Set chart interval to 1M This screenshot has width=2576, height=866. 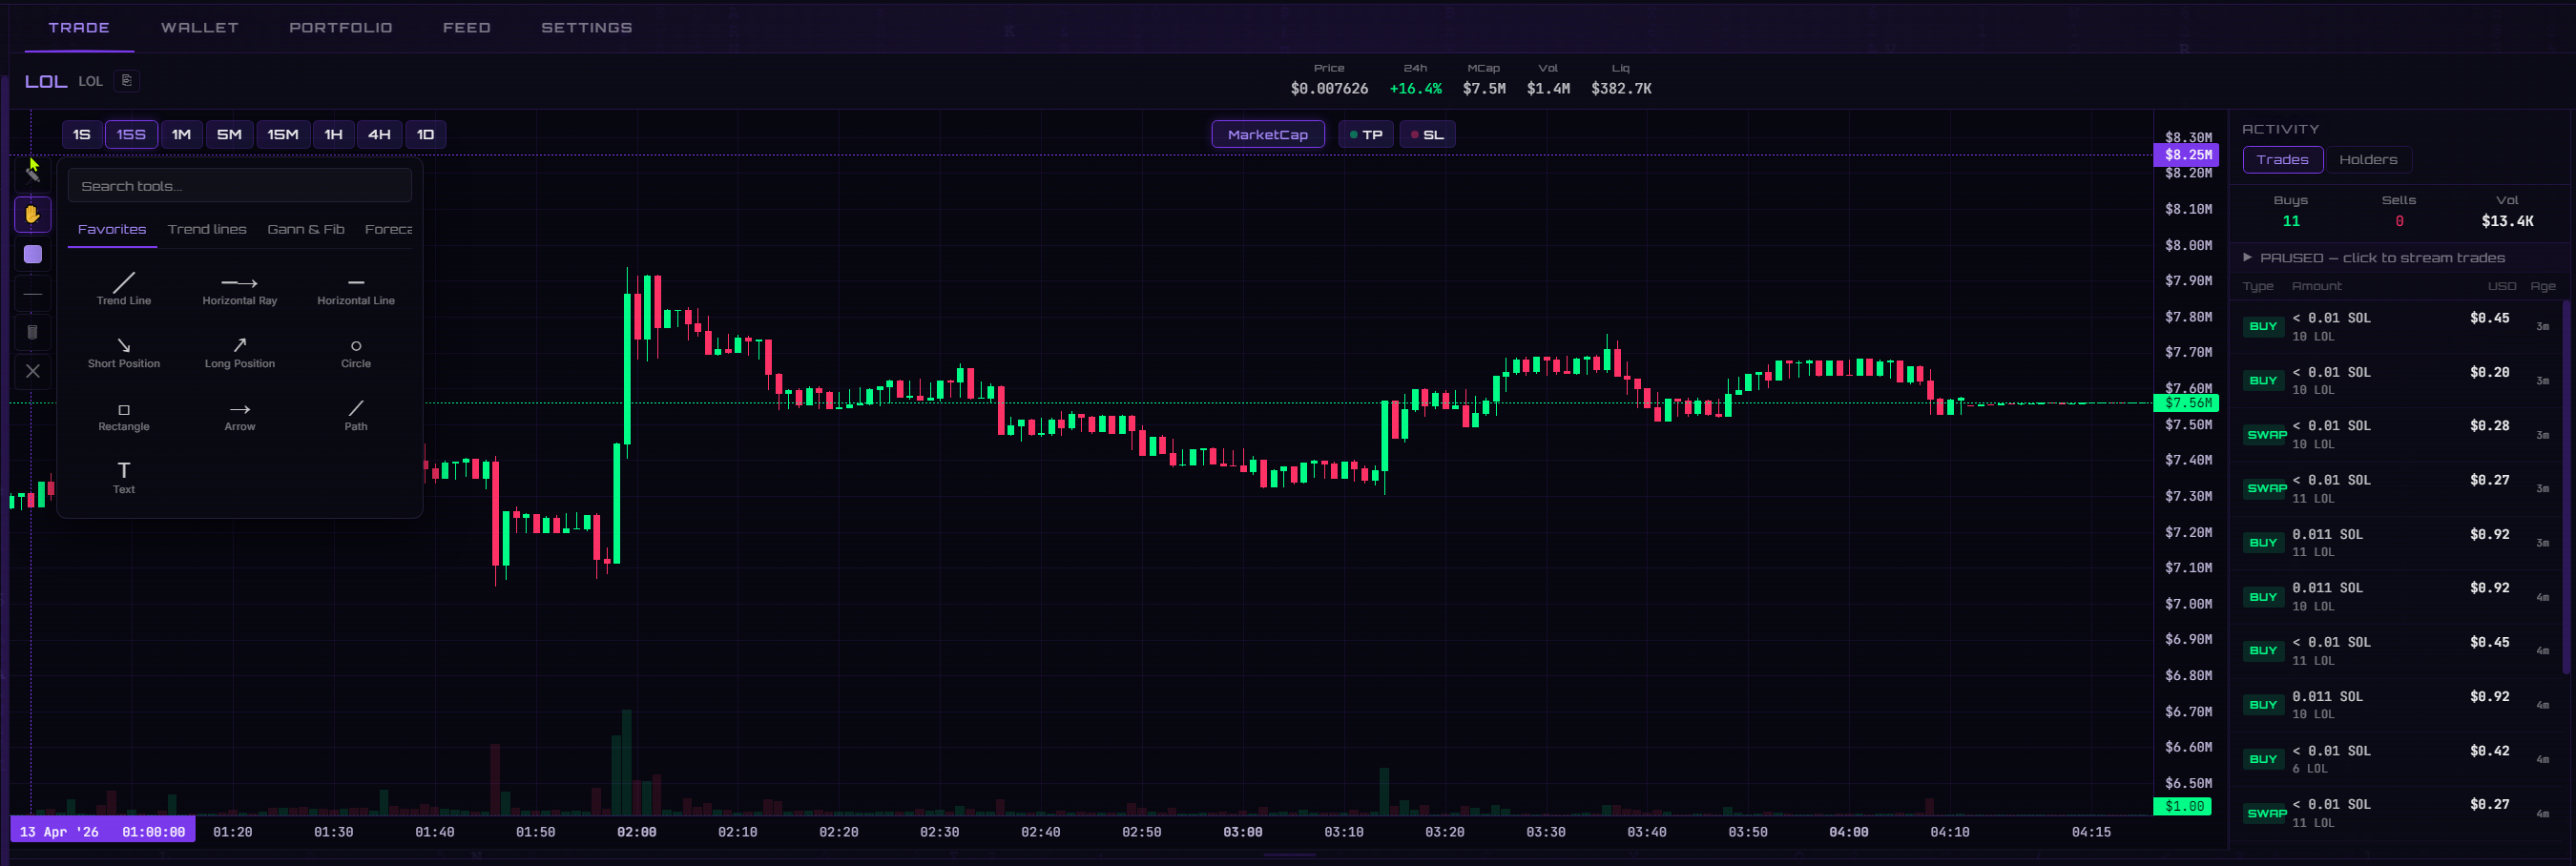point(181,134)
